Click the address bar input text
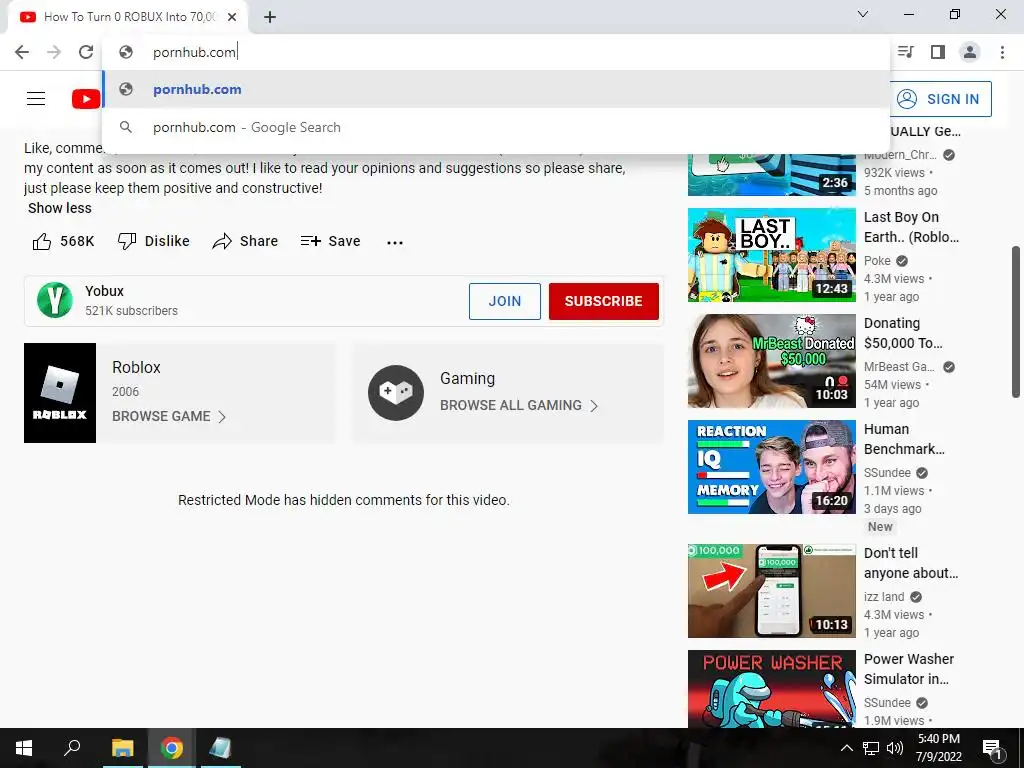 click(x=195, y=52)
